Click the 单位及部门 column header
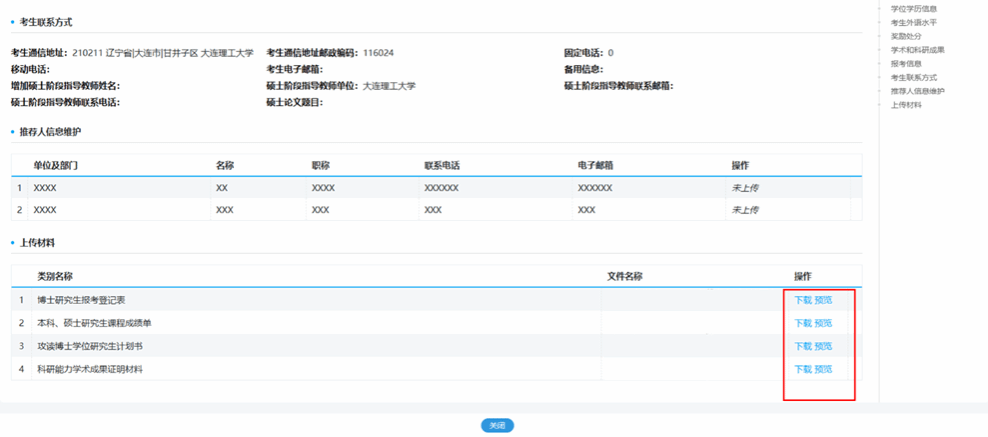 55,165
